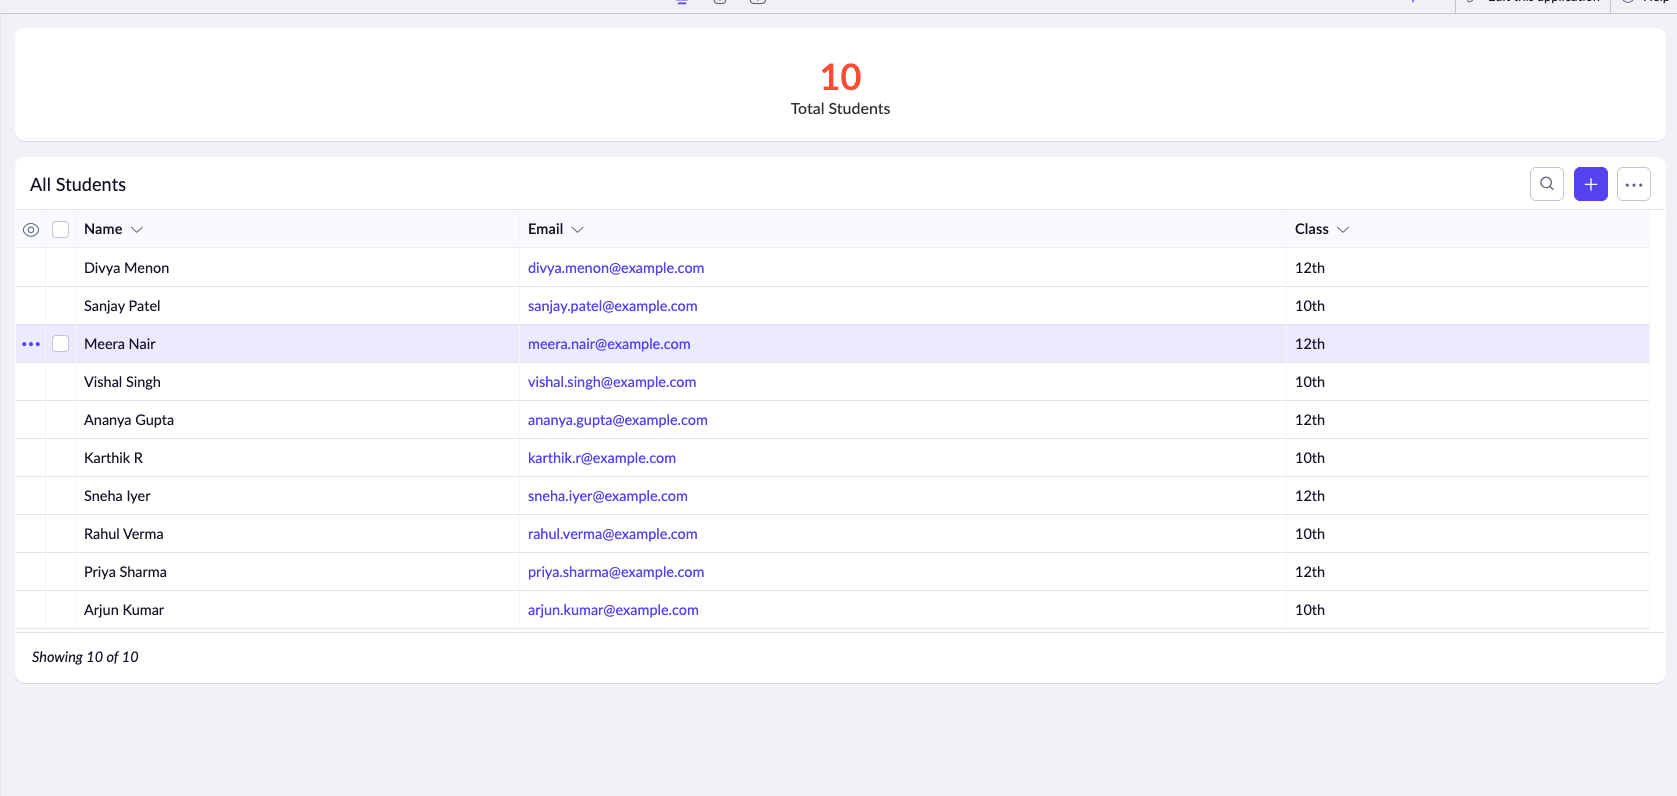Click the 12th class cell for Ananya Gupta

tap(1467, 420)
